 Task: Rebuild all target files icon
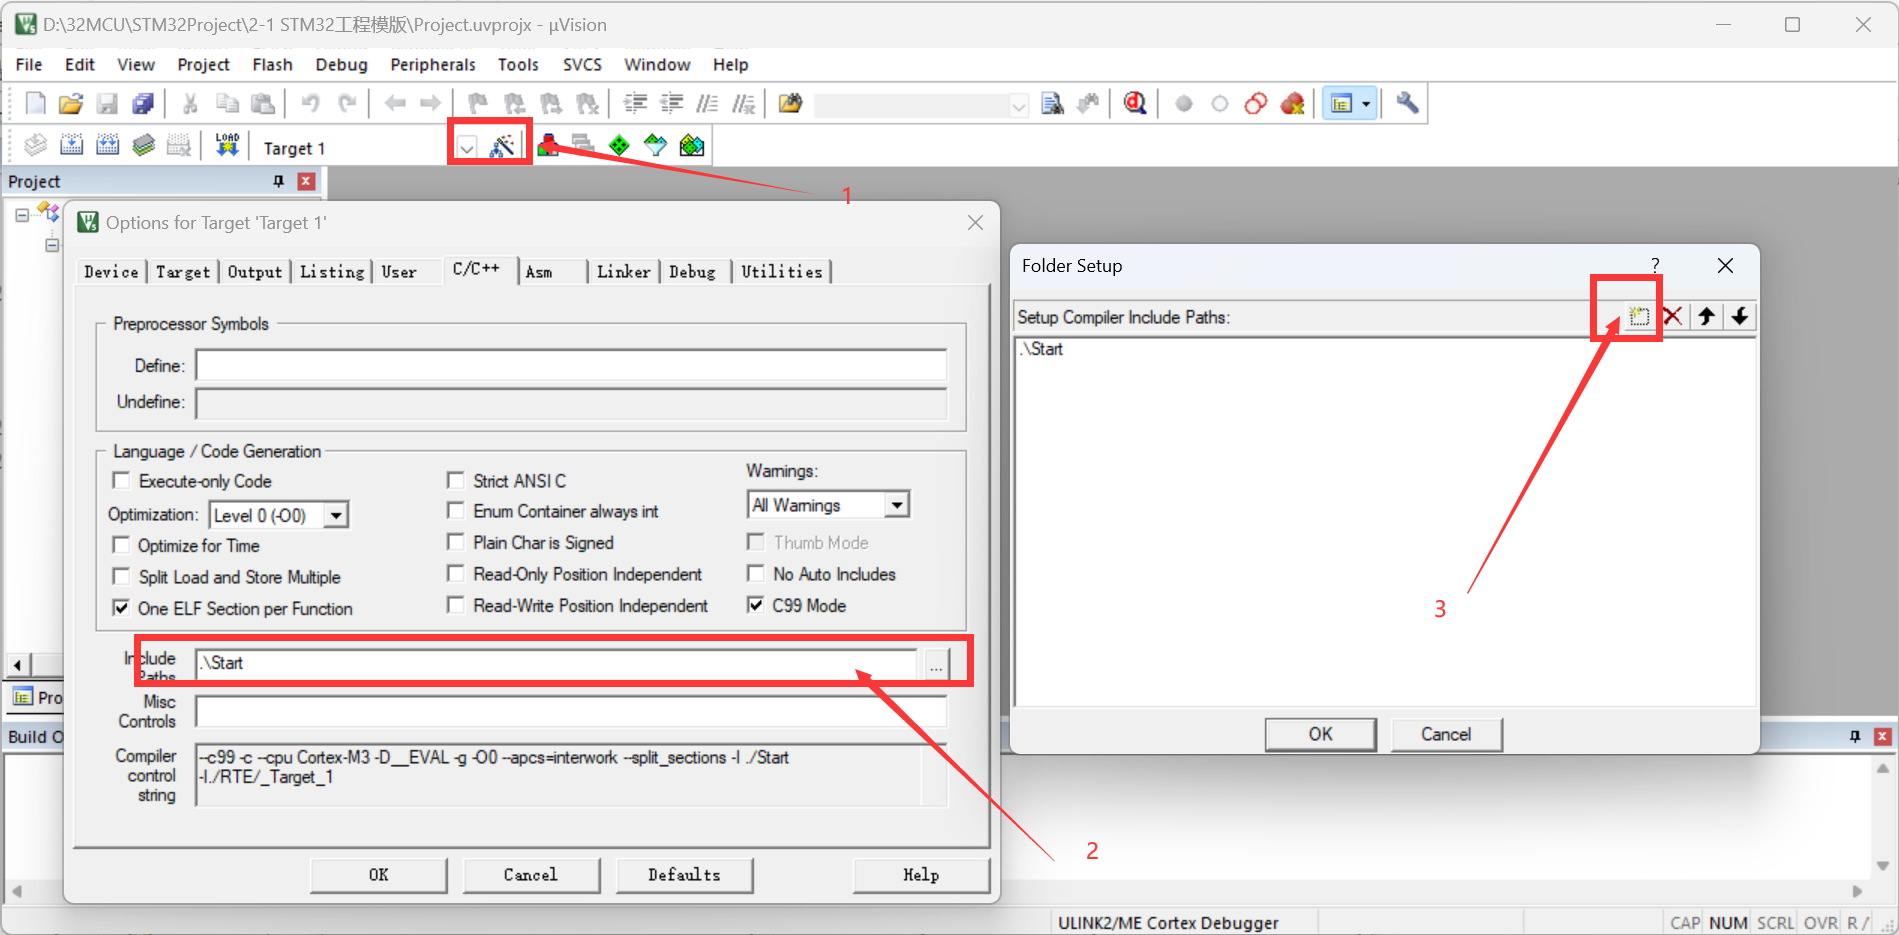107,146
